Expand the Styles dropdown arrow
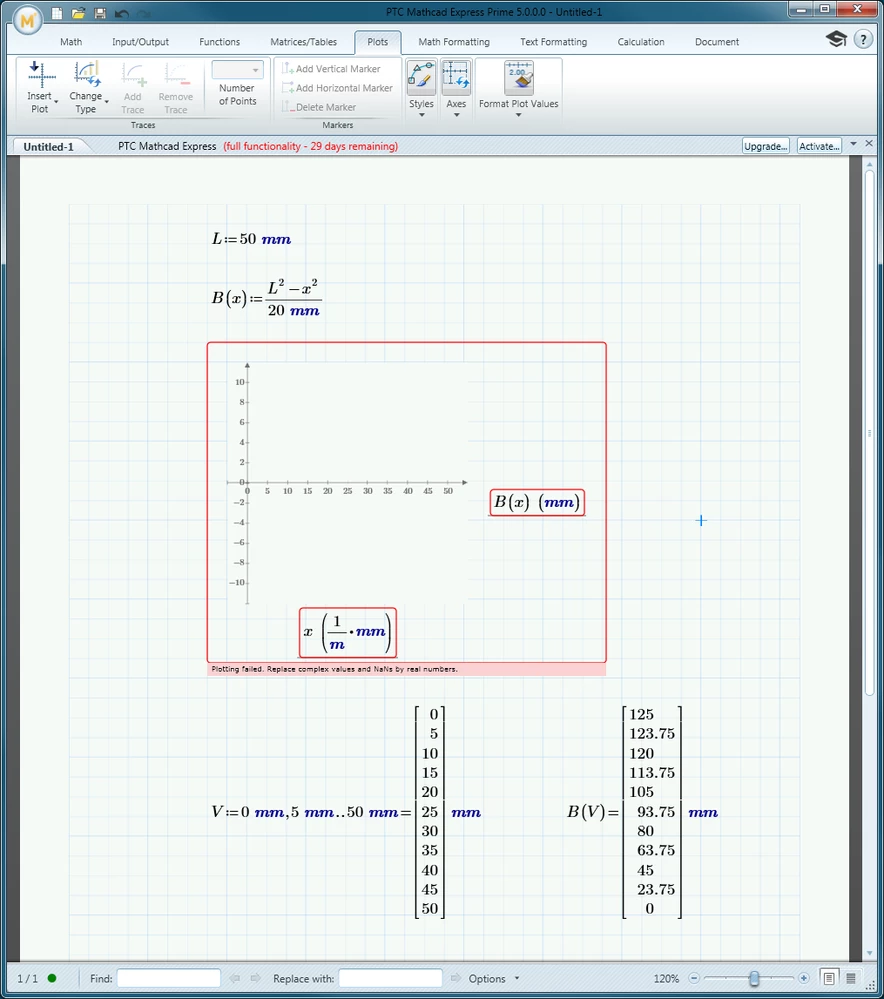Viewport: 884px width, 999px height. coord(421,115)
